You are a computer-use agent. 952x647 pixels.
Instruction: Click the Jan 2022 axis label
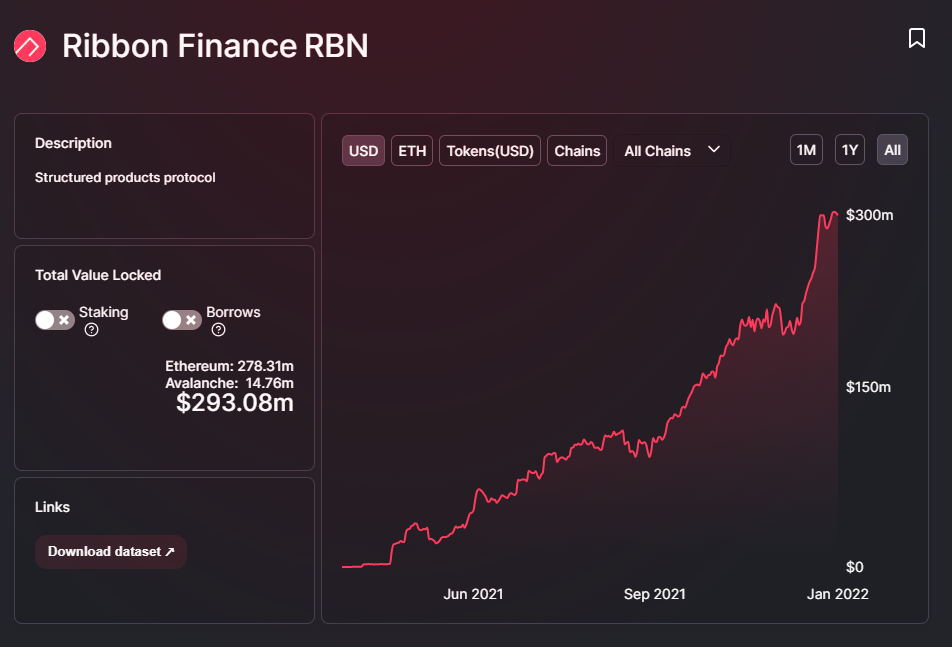point(837,594)
